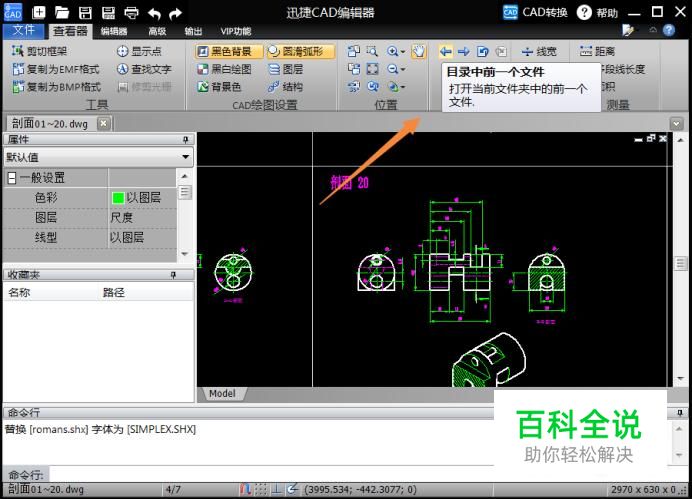Click the rotate view icon after arrows
The image size is (692, 499).
coord(482,52)
